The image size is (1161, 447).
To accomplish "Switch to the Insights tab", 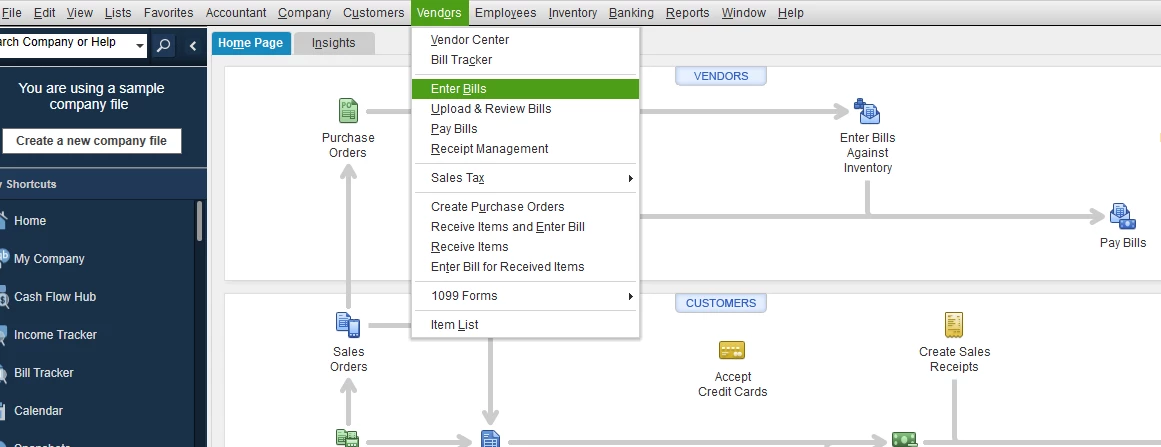I will [x=334, y=43].
